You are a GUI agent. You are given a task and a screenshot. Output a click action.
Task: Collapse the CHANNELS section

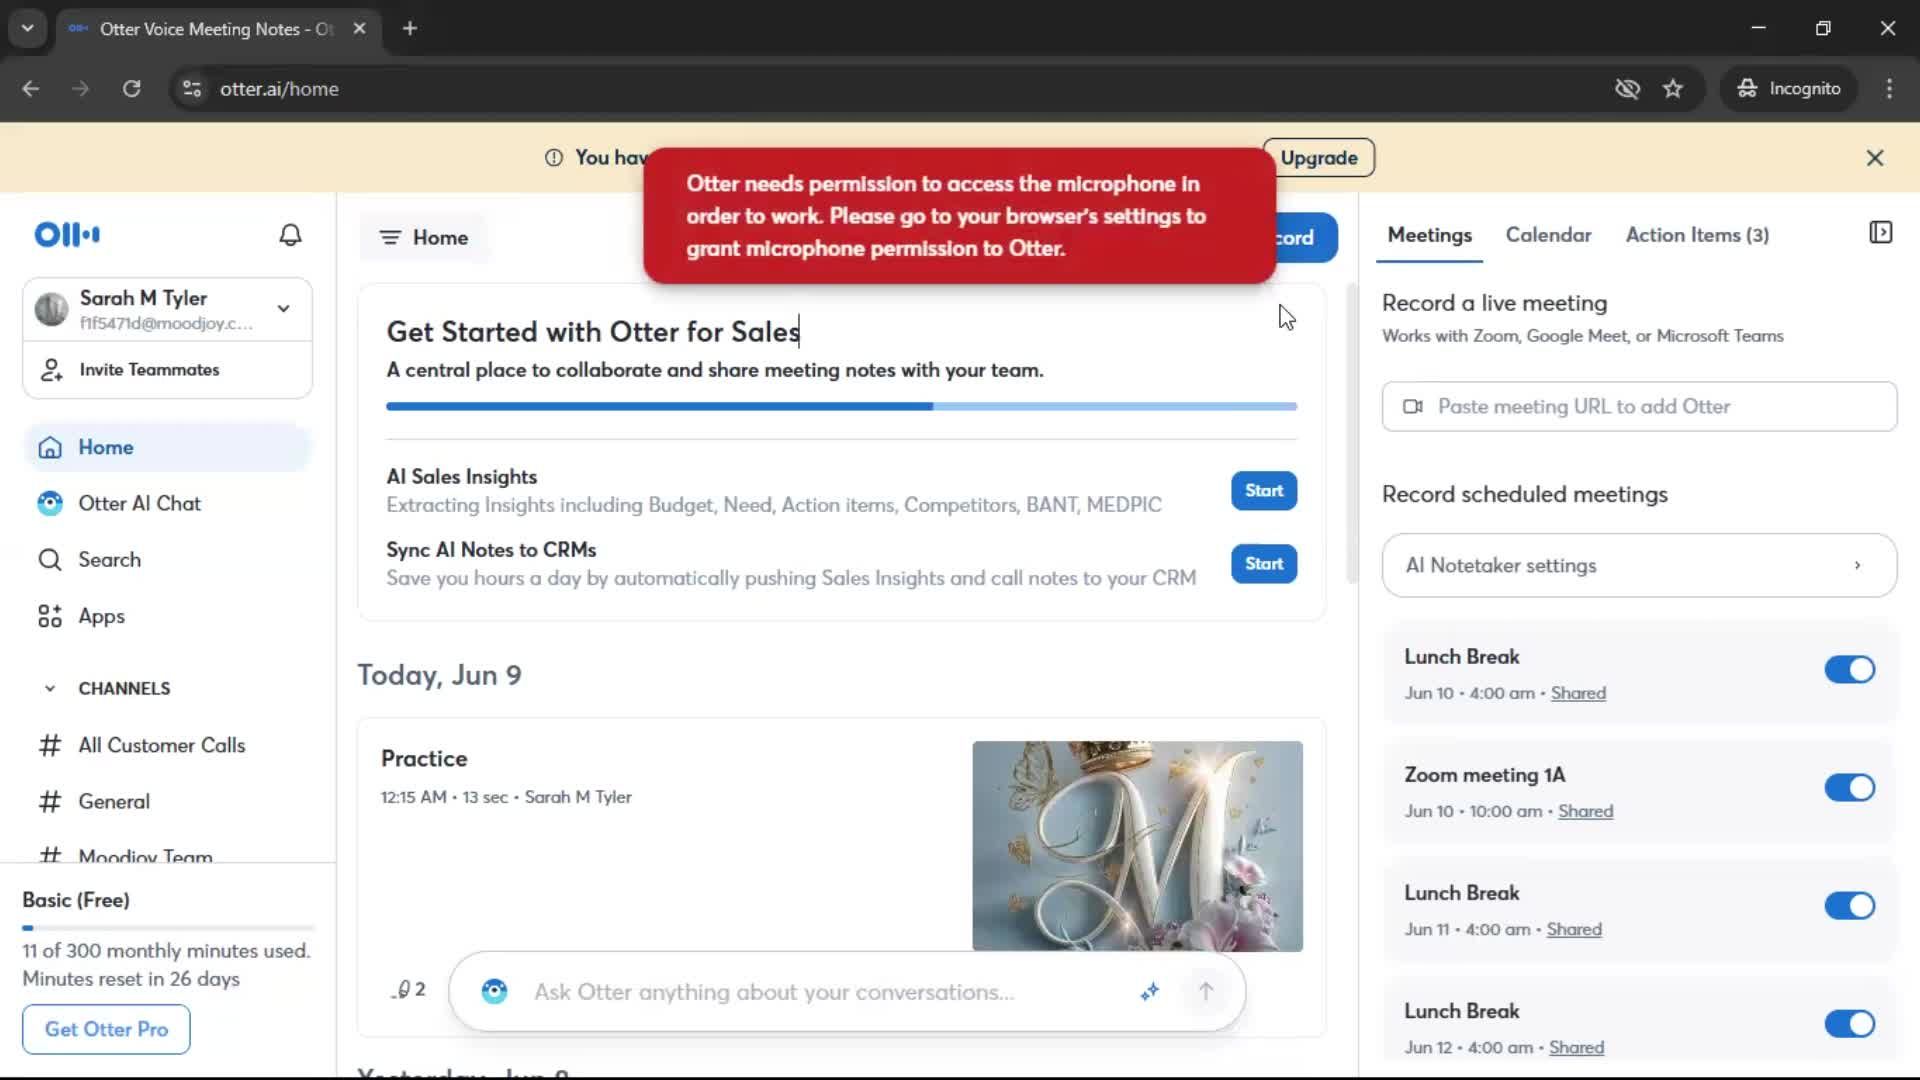[x=50, y=689]
